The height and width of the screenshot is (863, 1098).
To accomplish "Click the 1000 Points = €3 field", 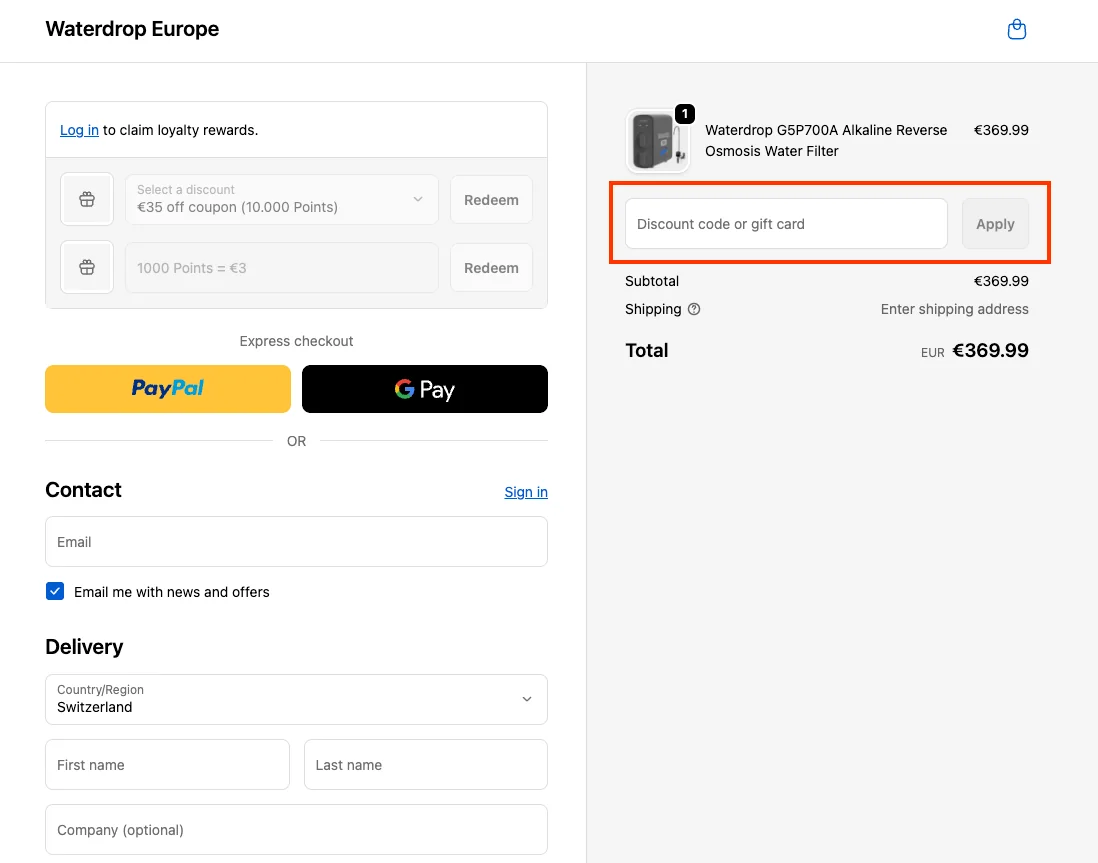I will 282,268.
